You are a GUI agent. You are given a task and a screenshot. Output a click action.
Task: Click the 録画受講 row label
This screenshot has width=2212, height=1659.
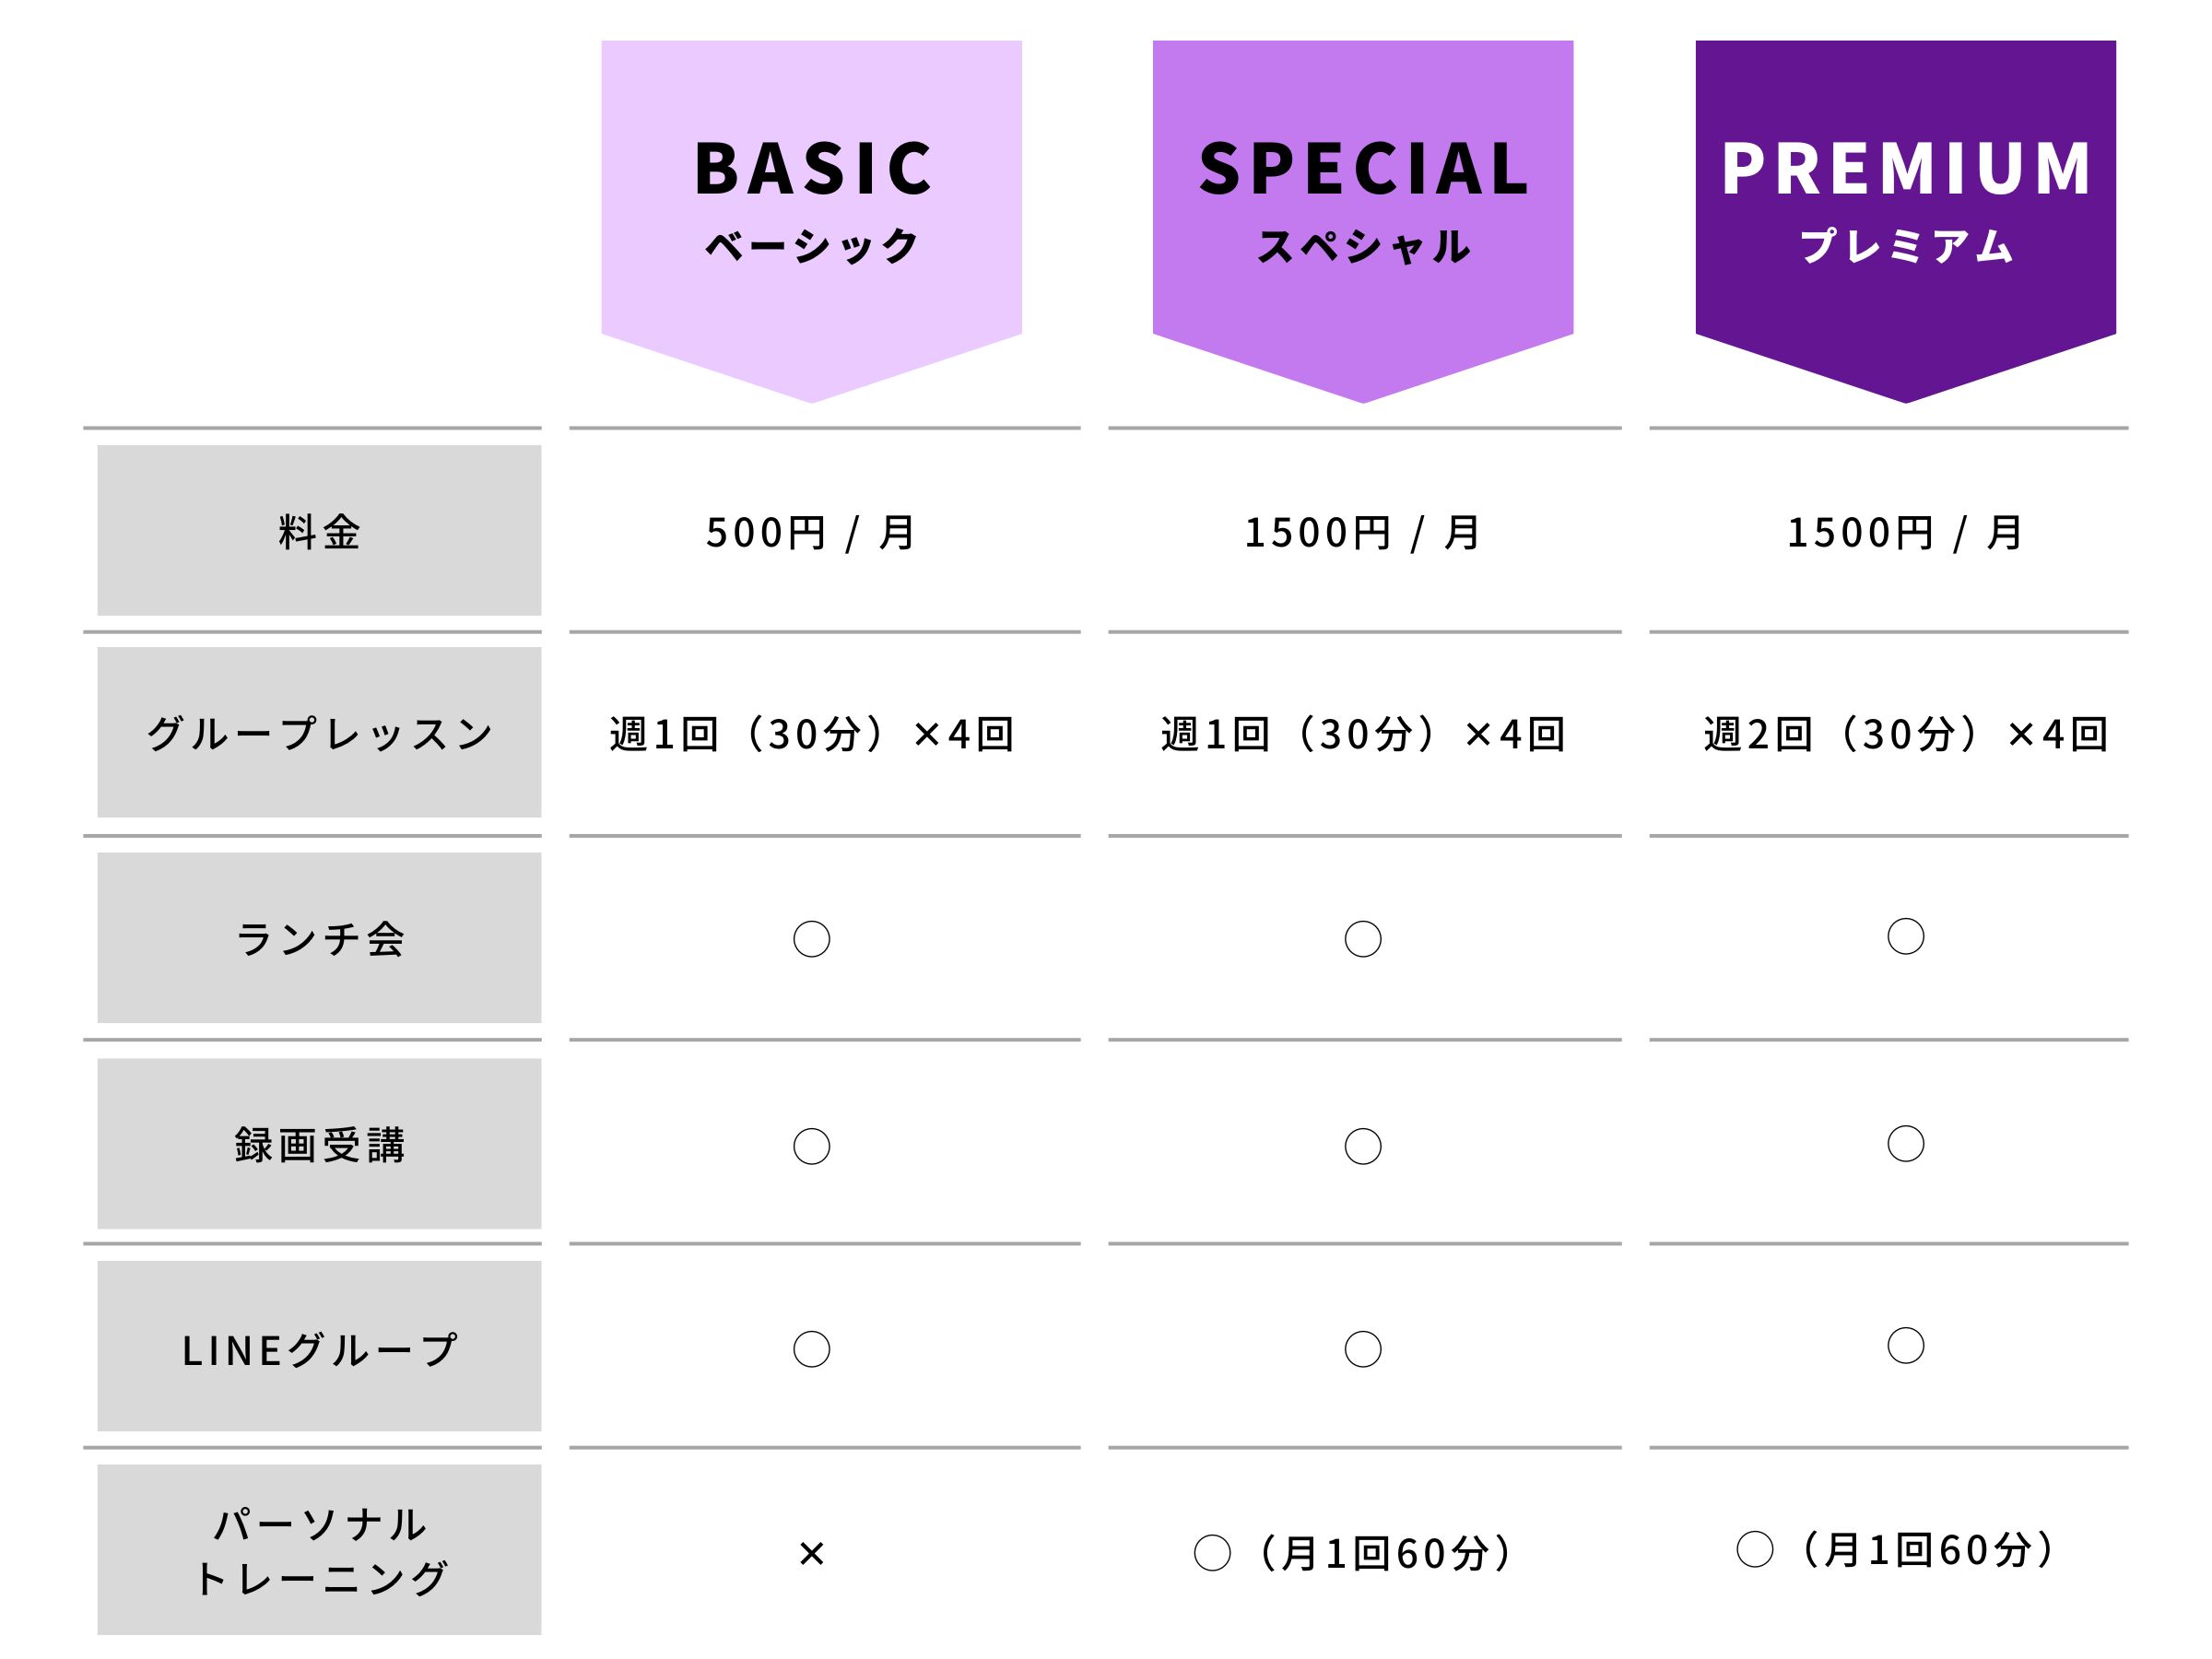(x=319, y=1144)
